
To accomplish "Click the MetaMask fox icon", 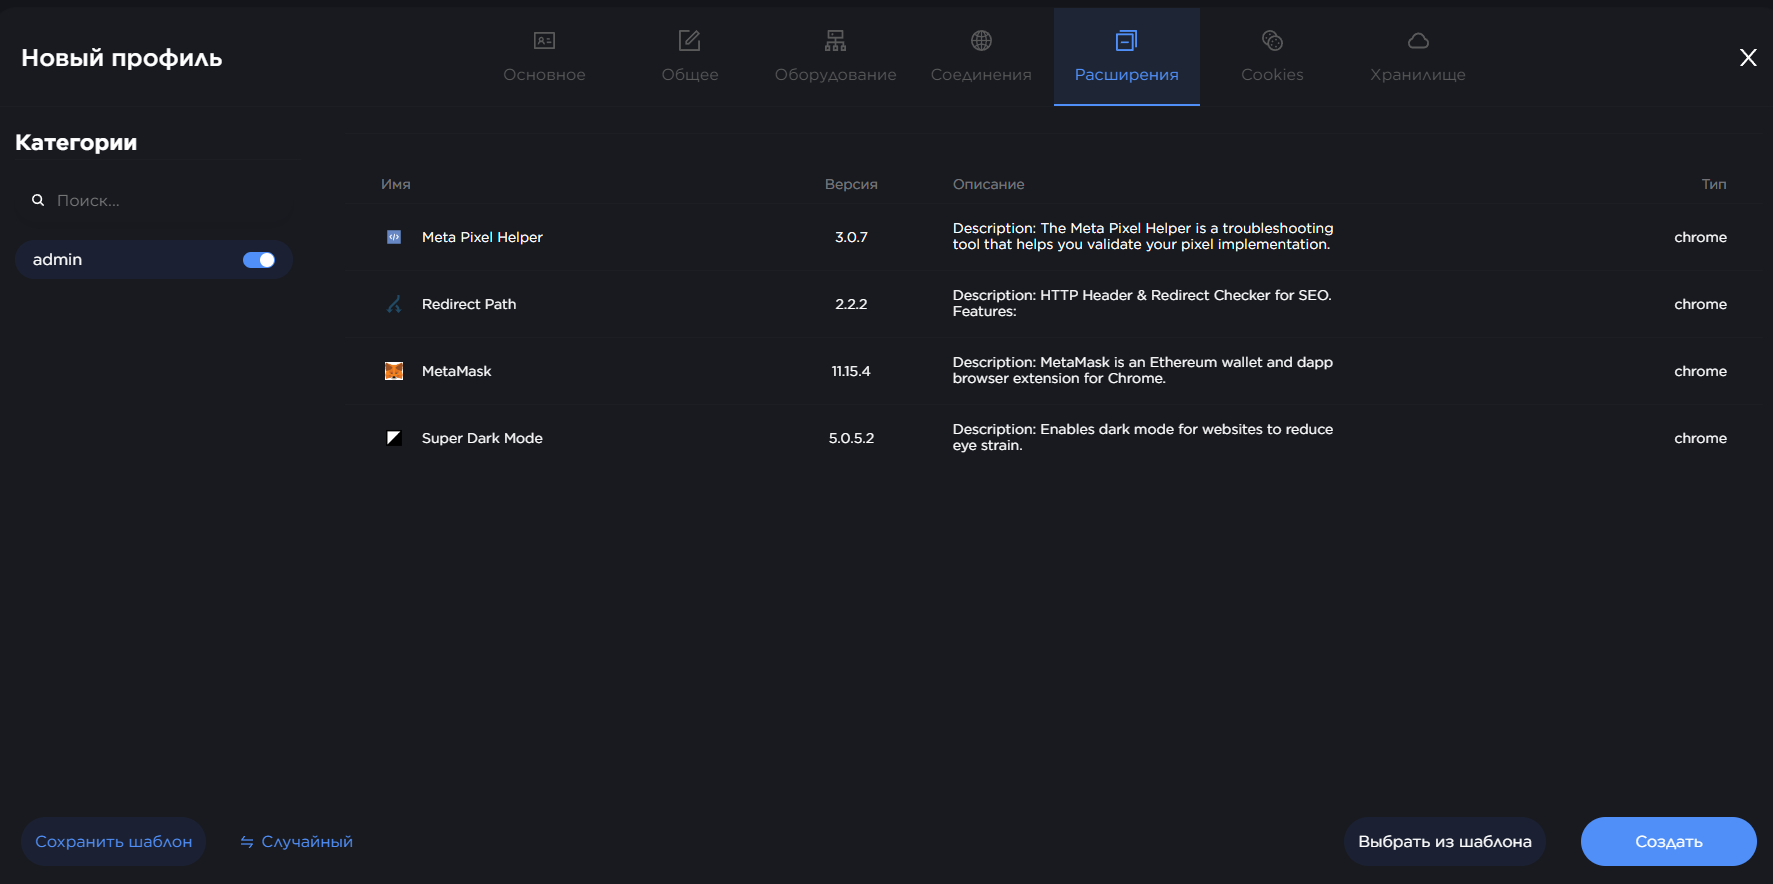I will point(394,371).
